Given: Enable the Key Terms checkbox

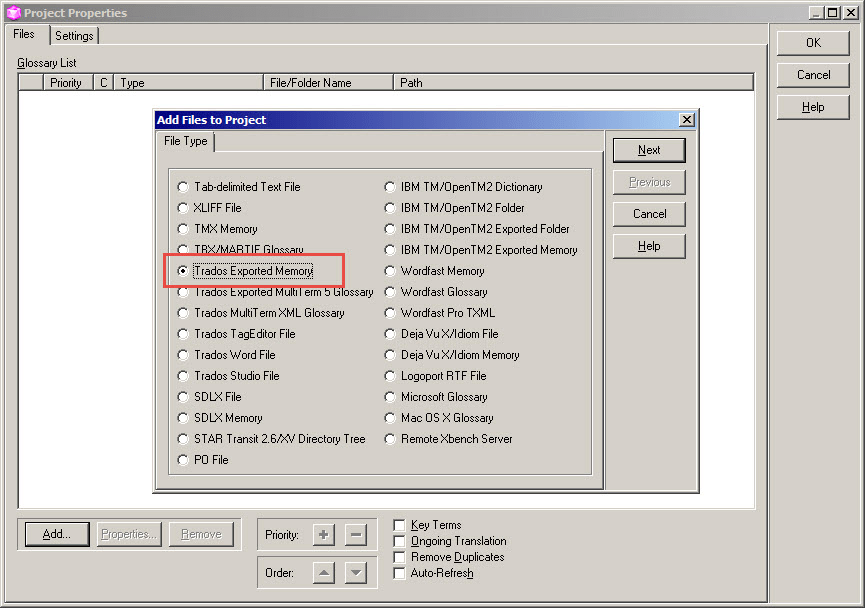Looking at the screenshot, I should click(399, 524).
